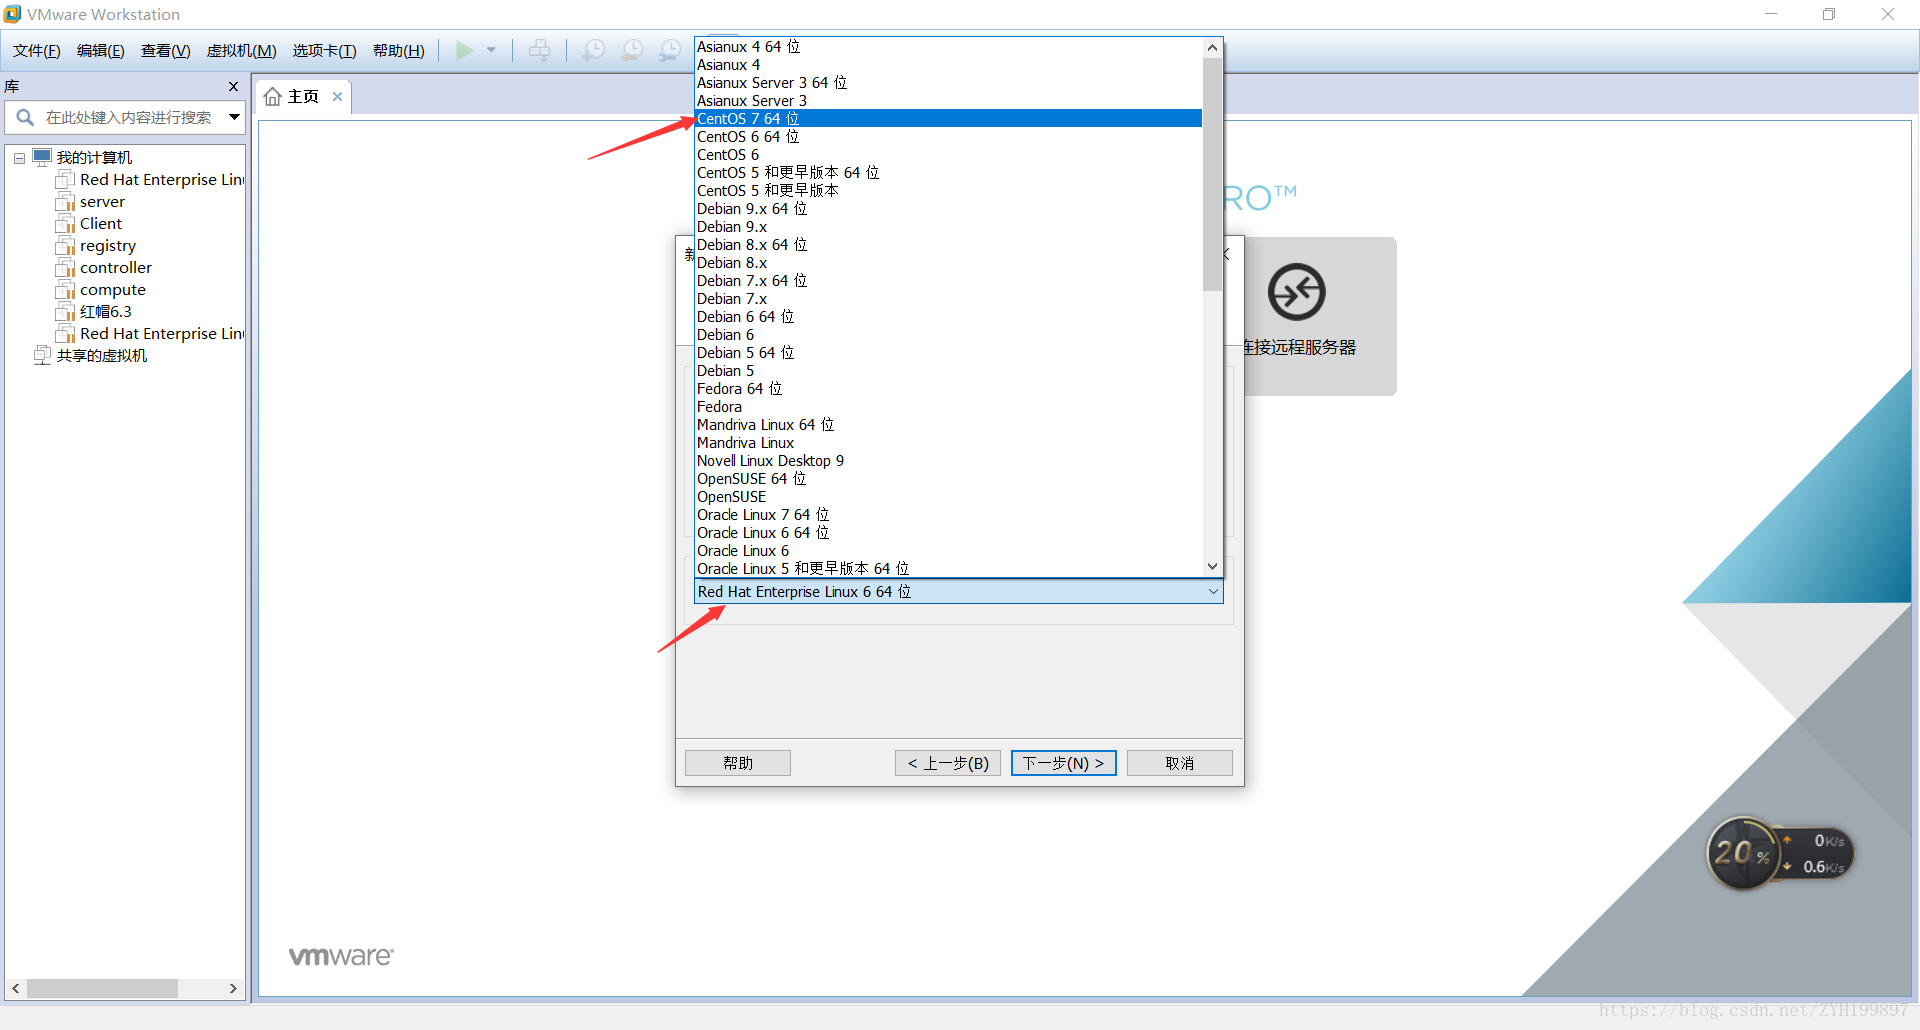The image size is (1920, 1030).
Task: Choose Debian 9.x 64 位 option
Action: tap(948, 209)
